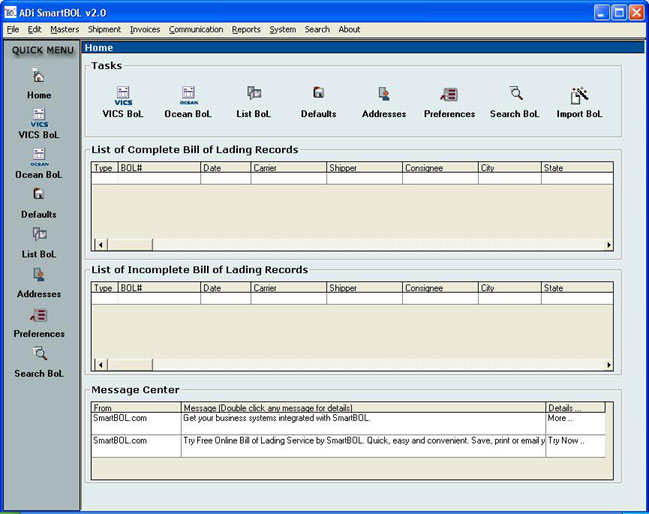The width and height of the screenshot is (649, 514).
Task: Open the Communication menu
Action: point(196,29)
